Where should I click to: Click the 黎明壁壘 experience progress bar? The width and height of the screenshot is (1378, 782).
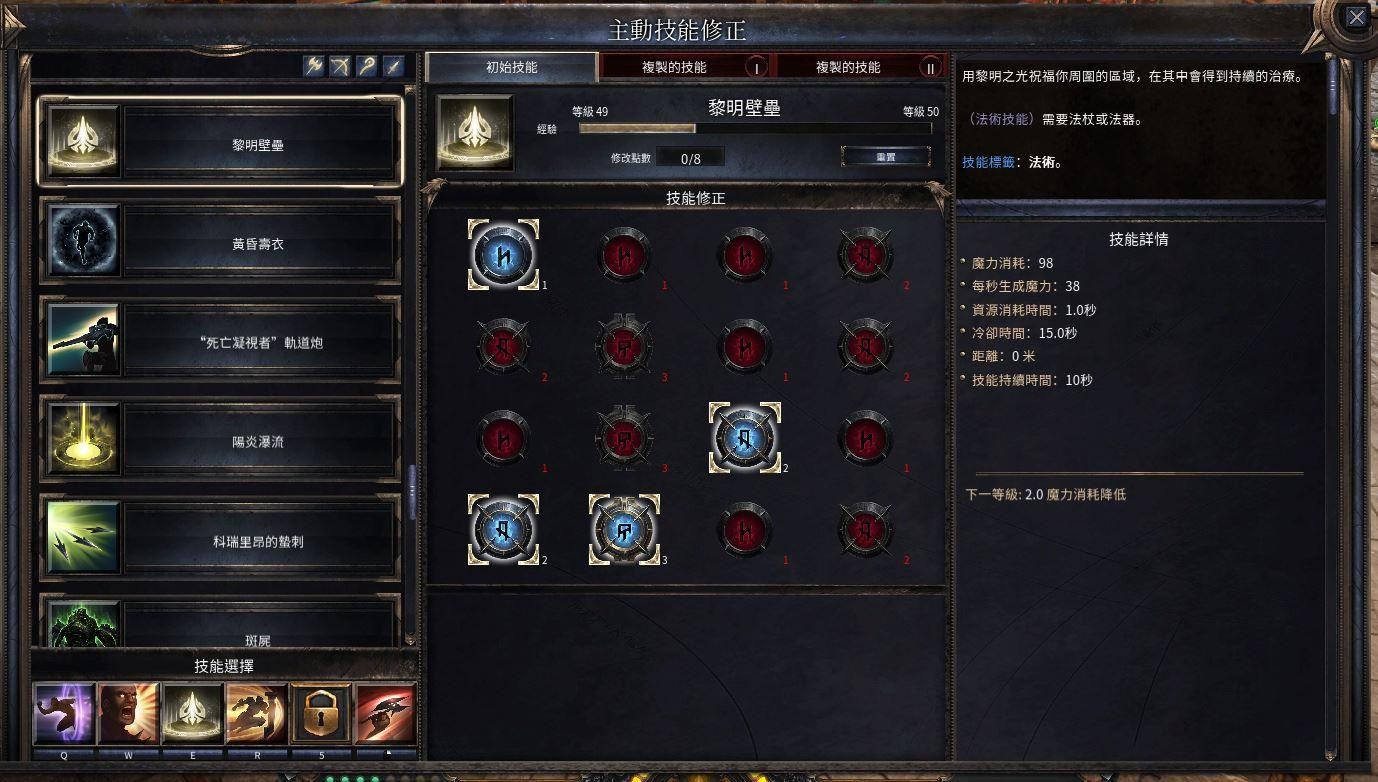tap(755, 128)
